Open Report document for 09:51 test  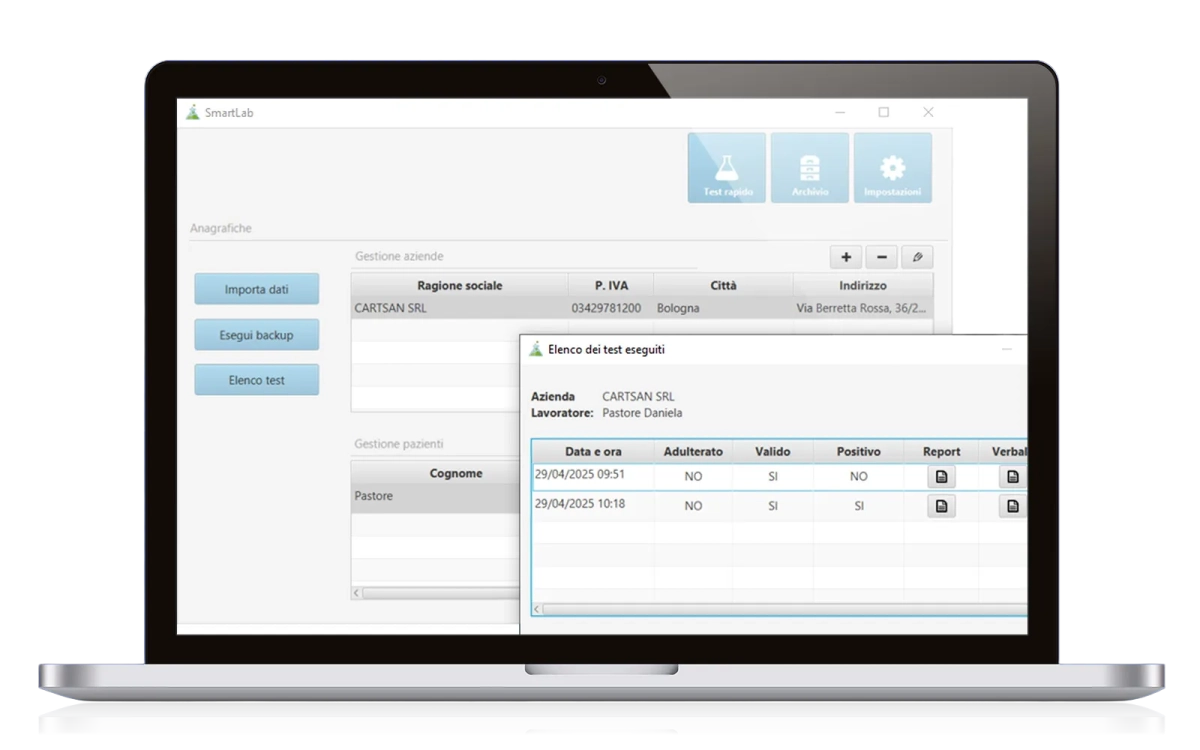pyautogui.click(x=940, y=477)
